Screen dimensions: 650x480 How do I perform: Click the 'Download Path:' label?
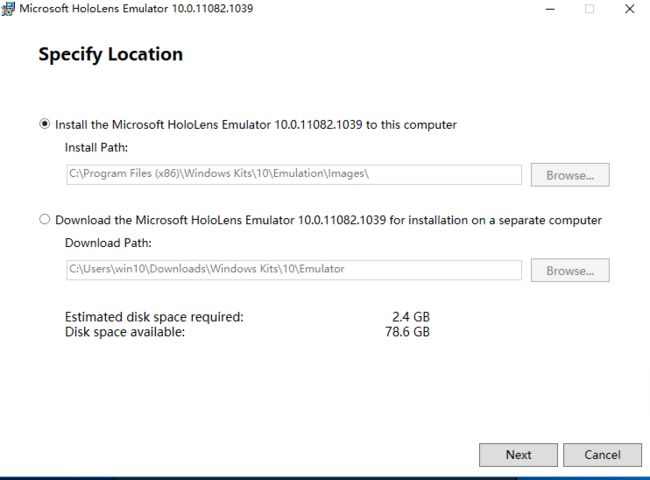tap(108, 243)
